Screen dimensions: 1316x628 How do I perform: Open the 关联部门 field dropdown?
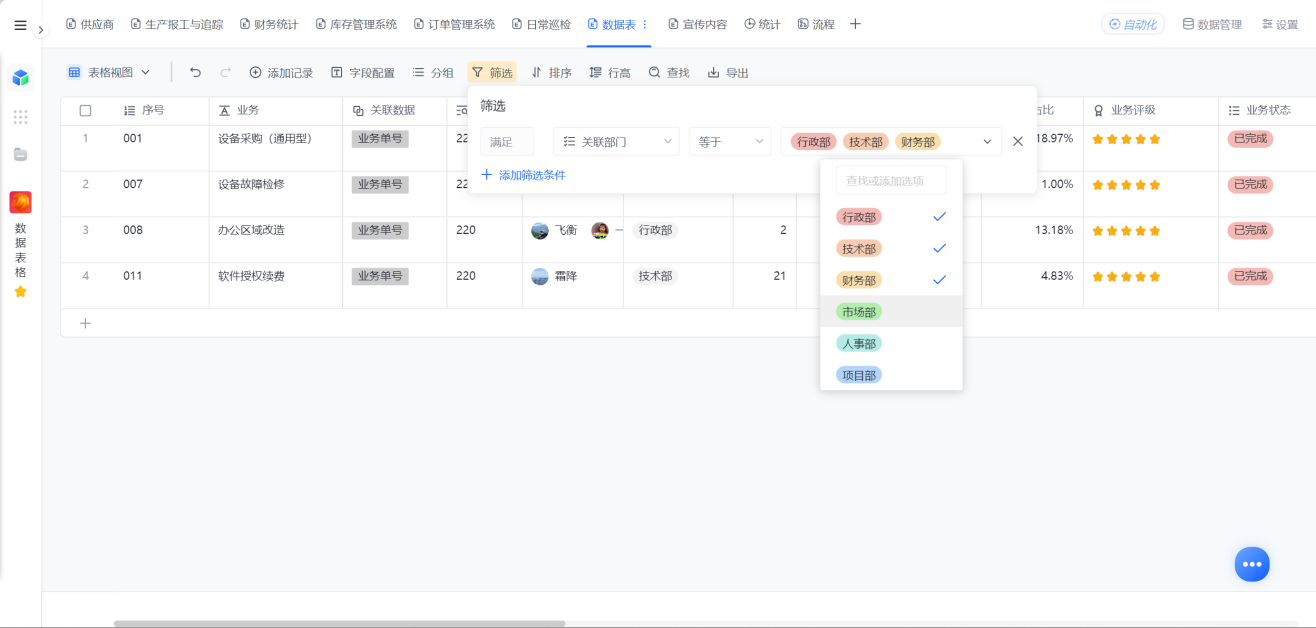[x=616, y=142]
